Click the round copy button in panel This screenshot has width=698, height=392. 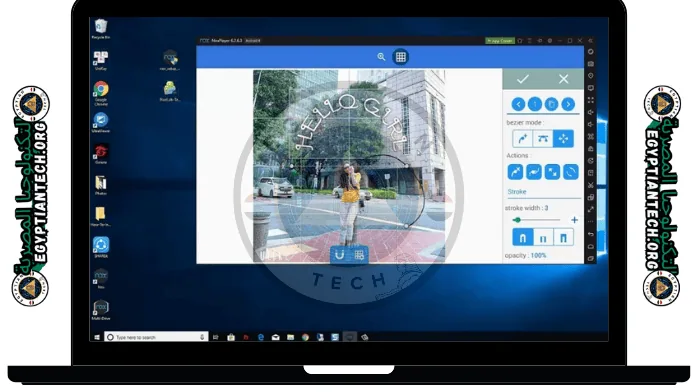552,104
